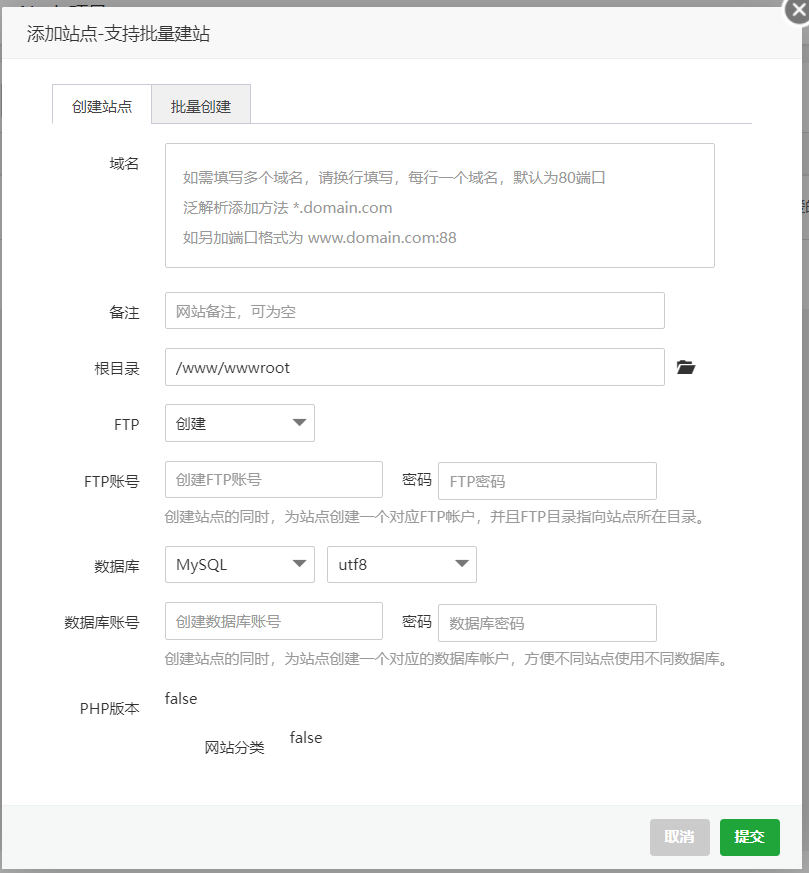Open the MySQL database type dropdown
Screen dimensions: 809x873
(240, 565)
